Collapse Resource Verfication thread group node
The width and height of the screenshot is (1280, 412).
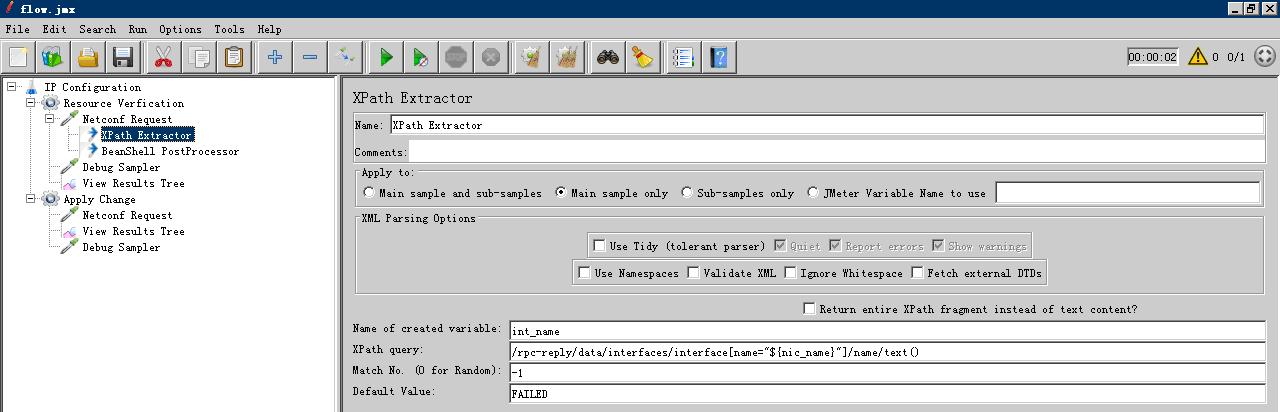[31, 103]
